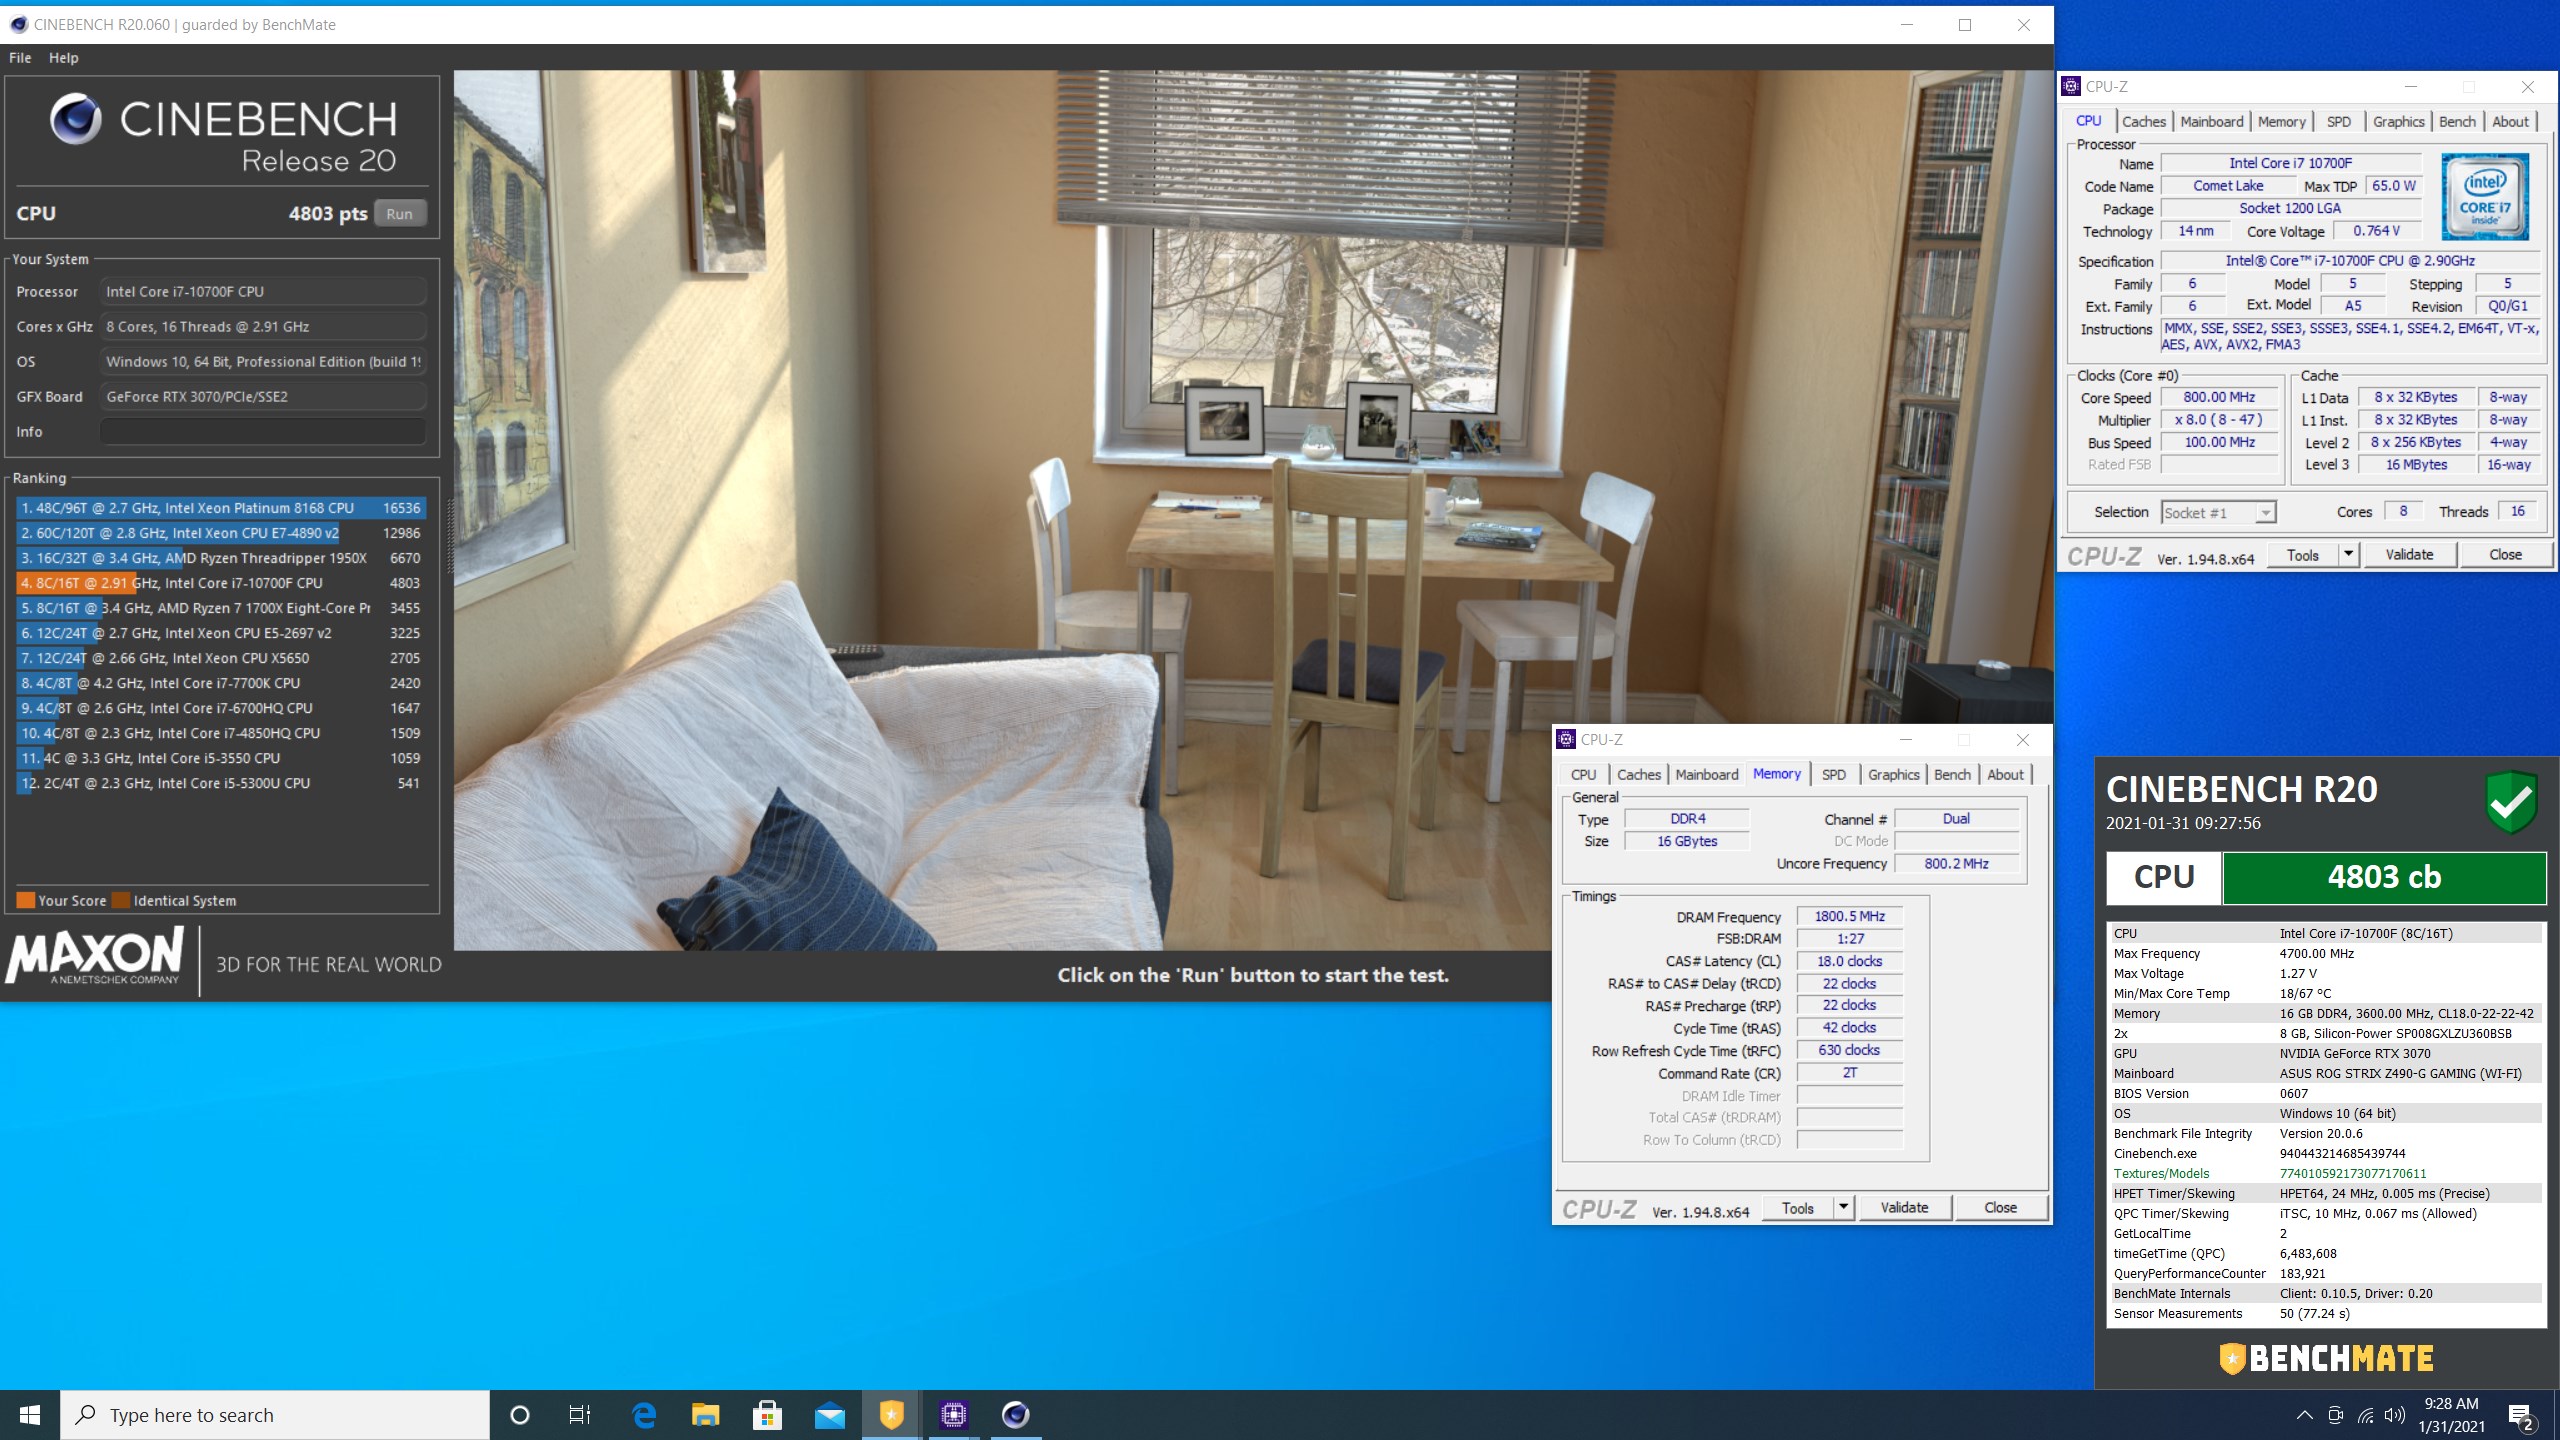
Task: Click the CPU-Z icon in lower window title
Action: pos(1567,740)
